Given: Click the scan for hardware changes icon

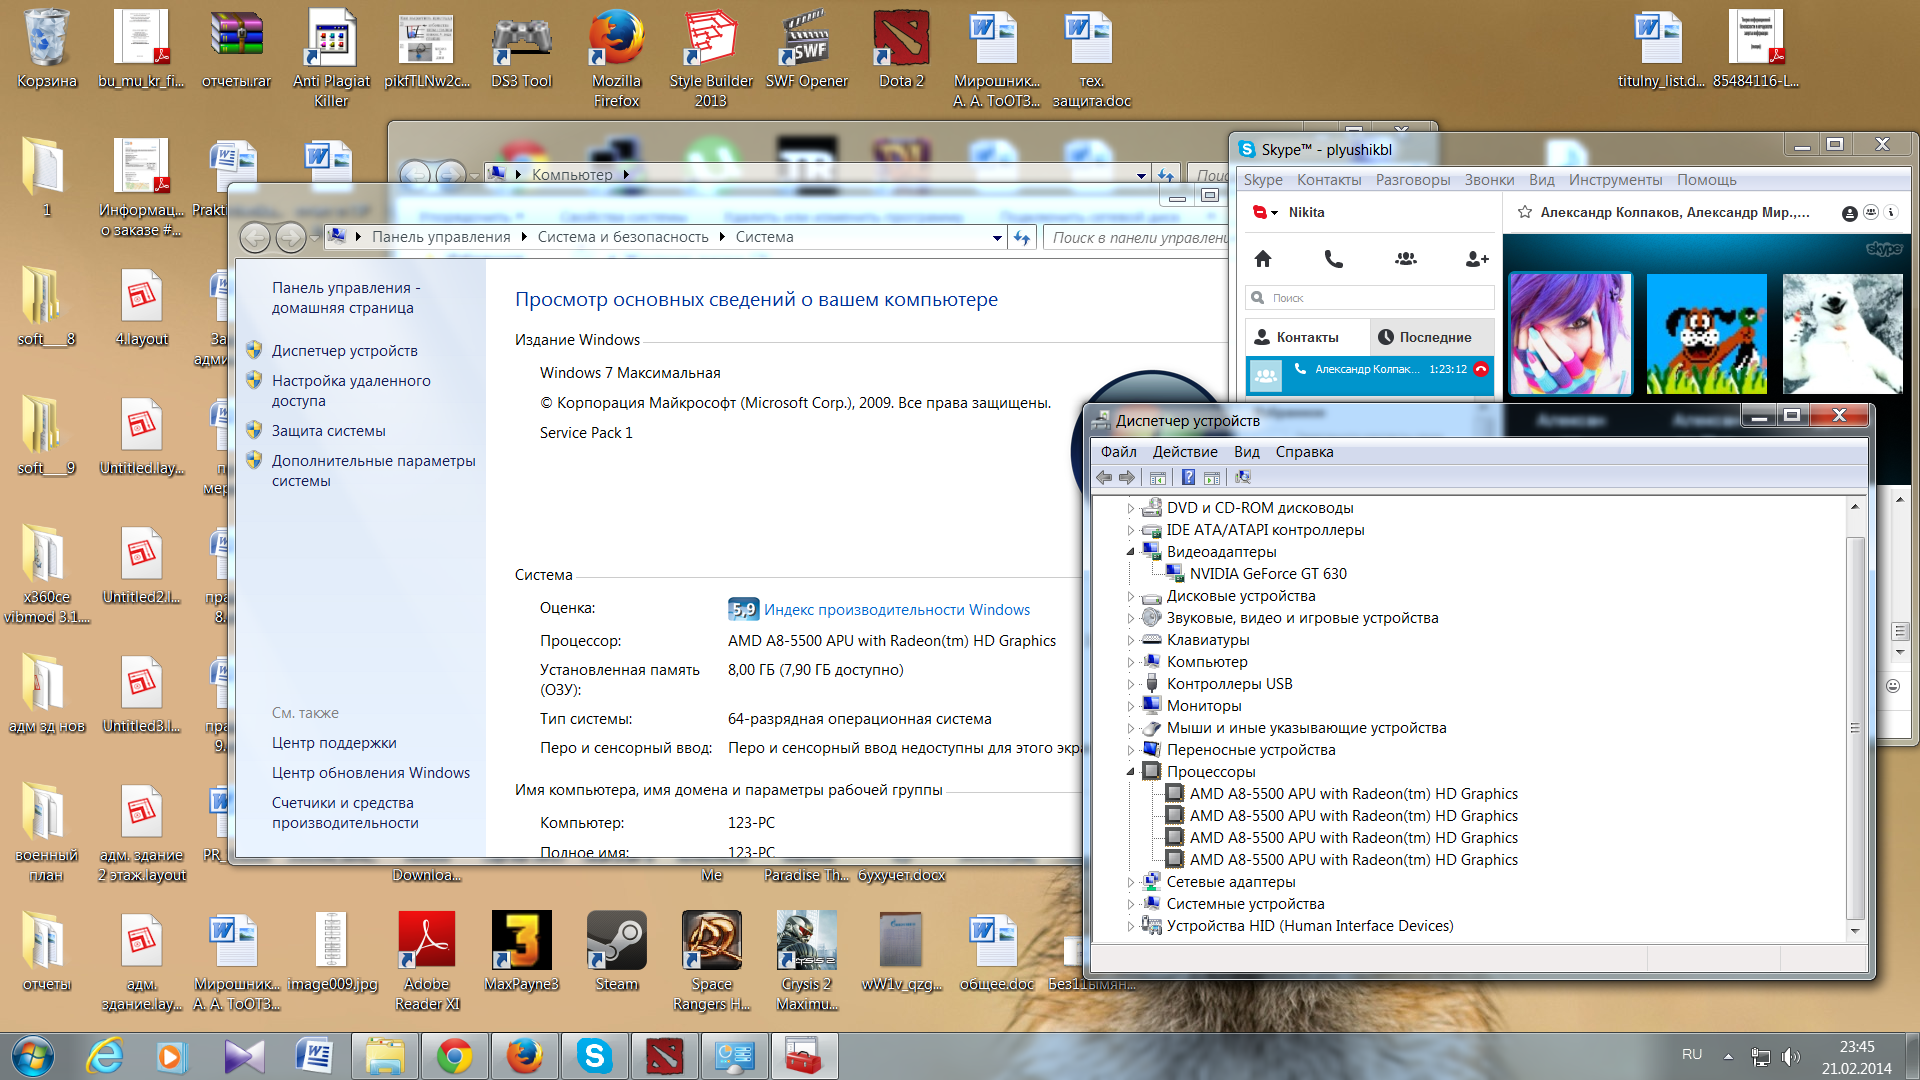Looking at the screenshot, I should click(x=1243, y=478).
